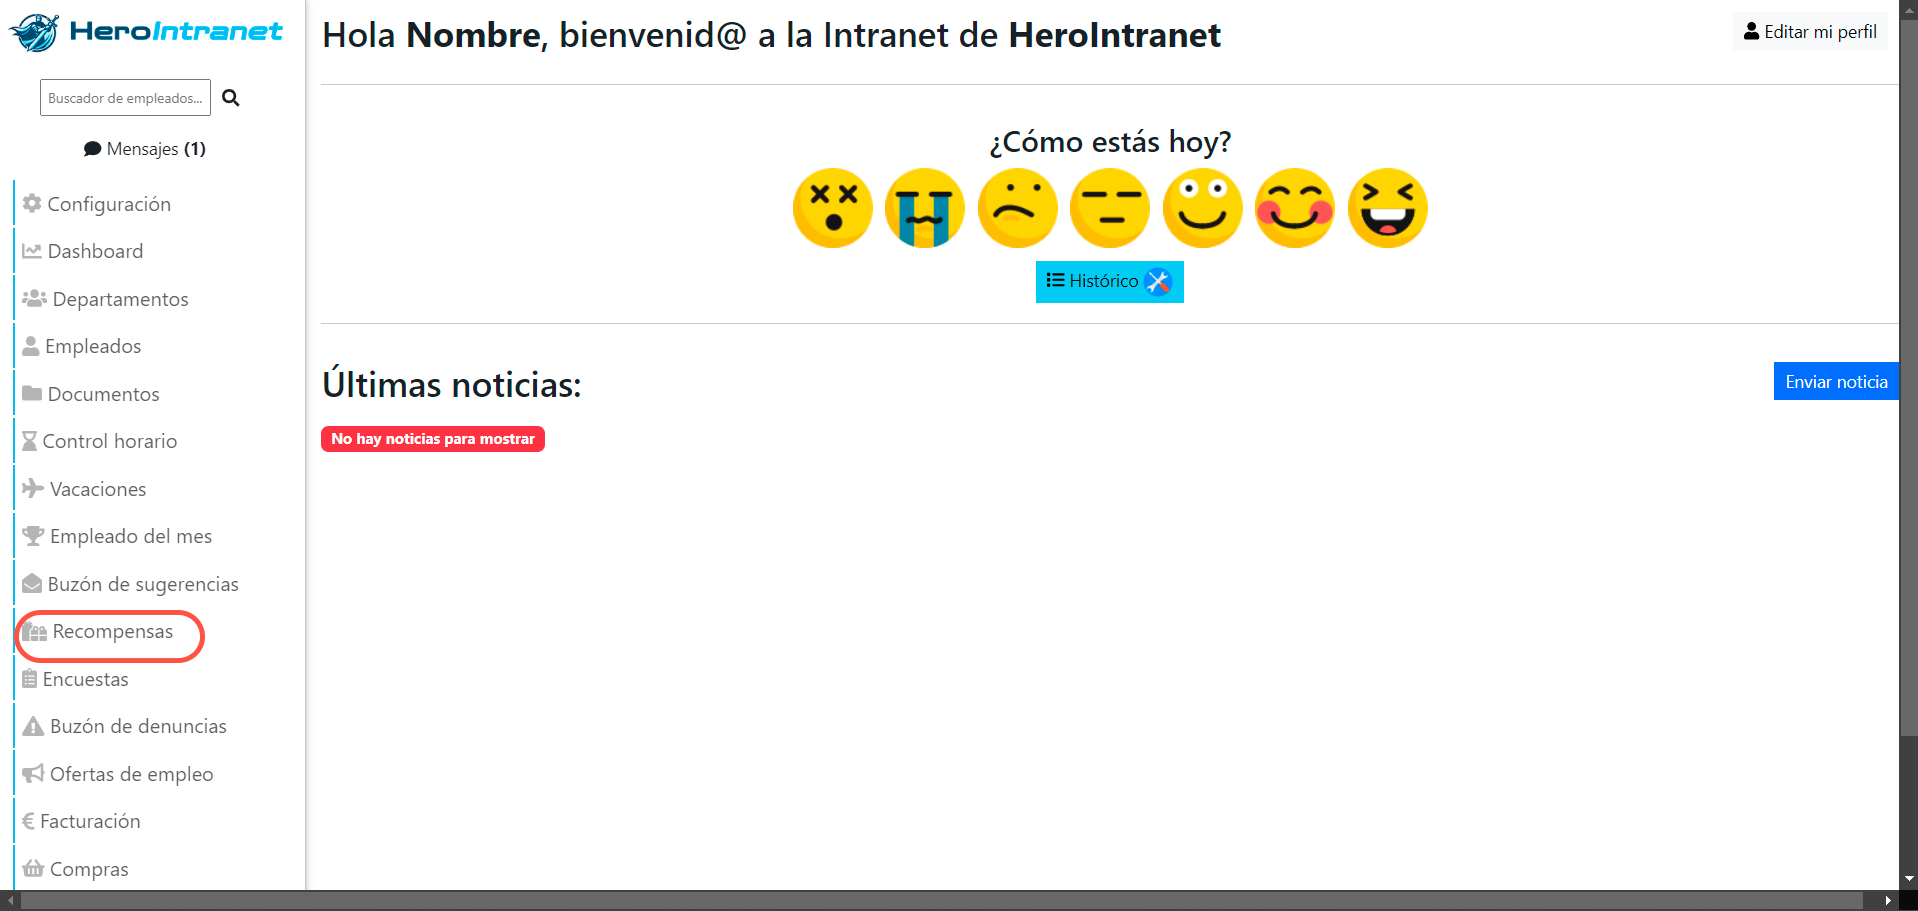Click the horizontal scrollbar right arrow
This screenshot has height=911, width=1918.
point(1888,901)
